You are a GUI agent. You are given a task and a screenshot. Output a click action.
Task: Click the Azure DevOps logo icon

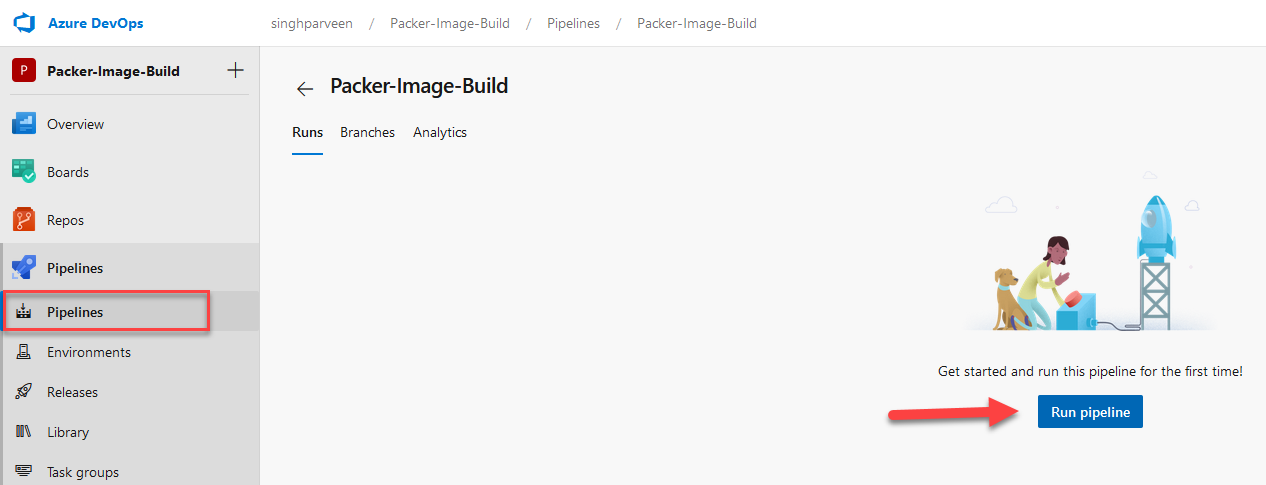pos(24,23)
